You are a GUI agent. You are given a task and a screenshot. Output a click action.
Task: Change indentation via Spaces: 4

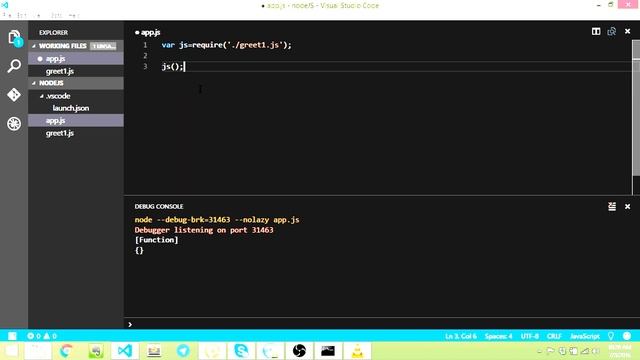(498, 336)
